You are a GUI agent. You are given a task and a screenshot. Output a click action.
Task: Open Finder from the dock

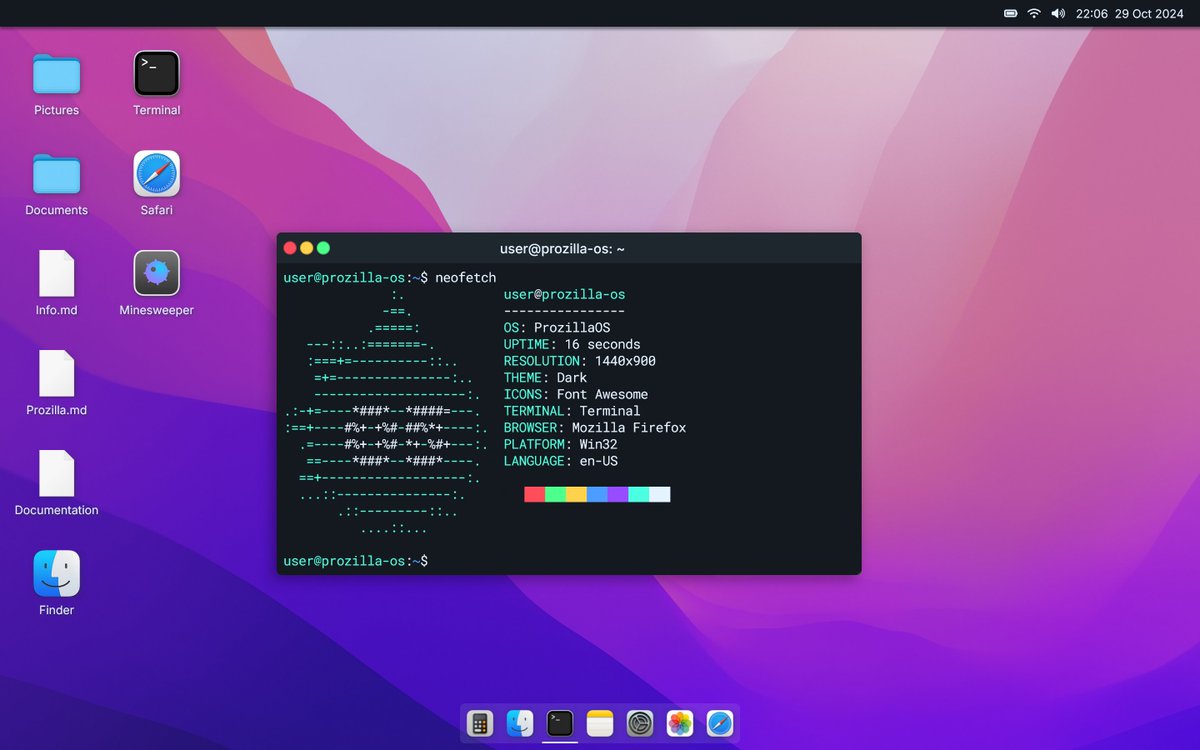coord(520,723)
